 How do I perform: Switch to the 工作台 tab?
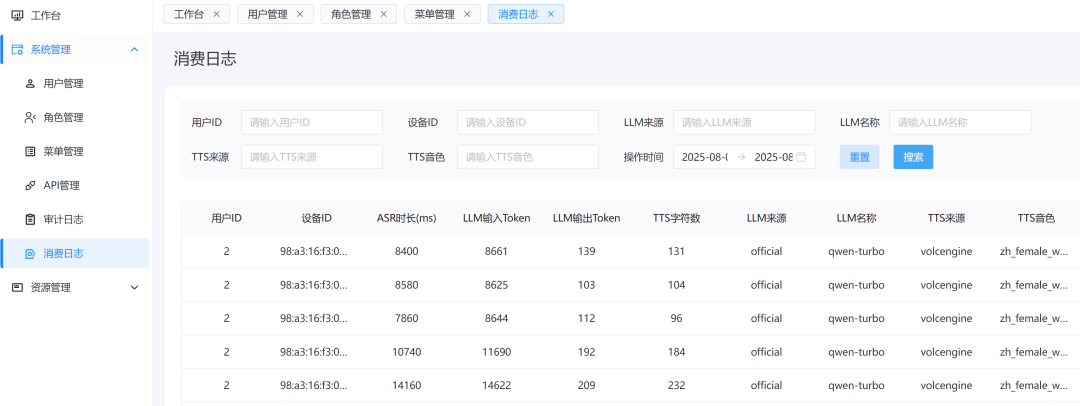pos(188,14)
